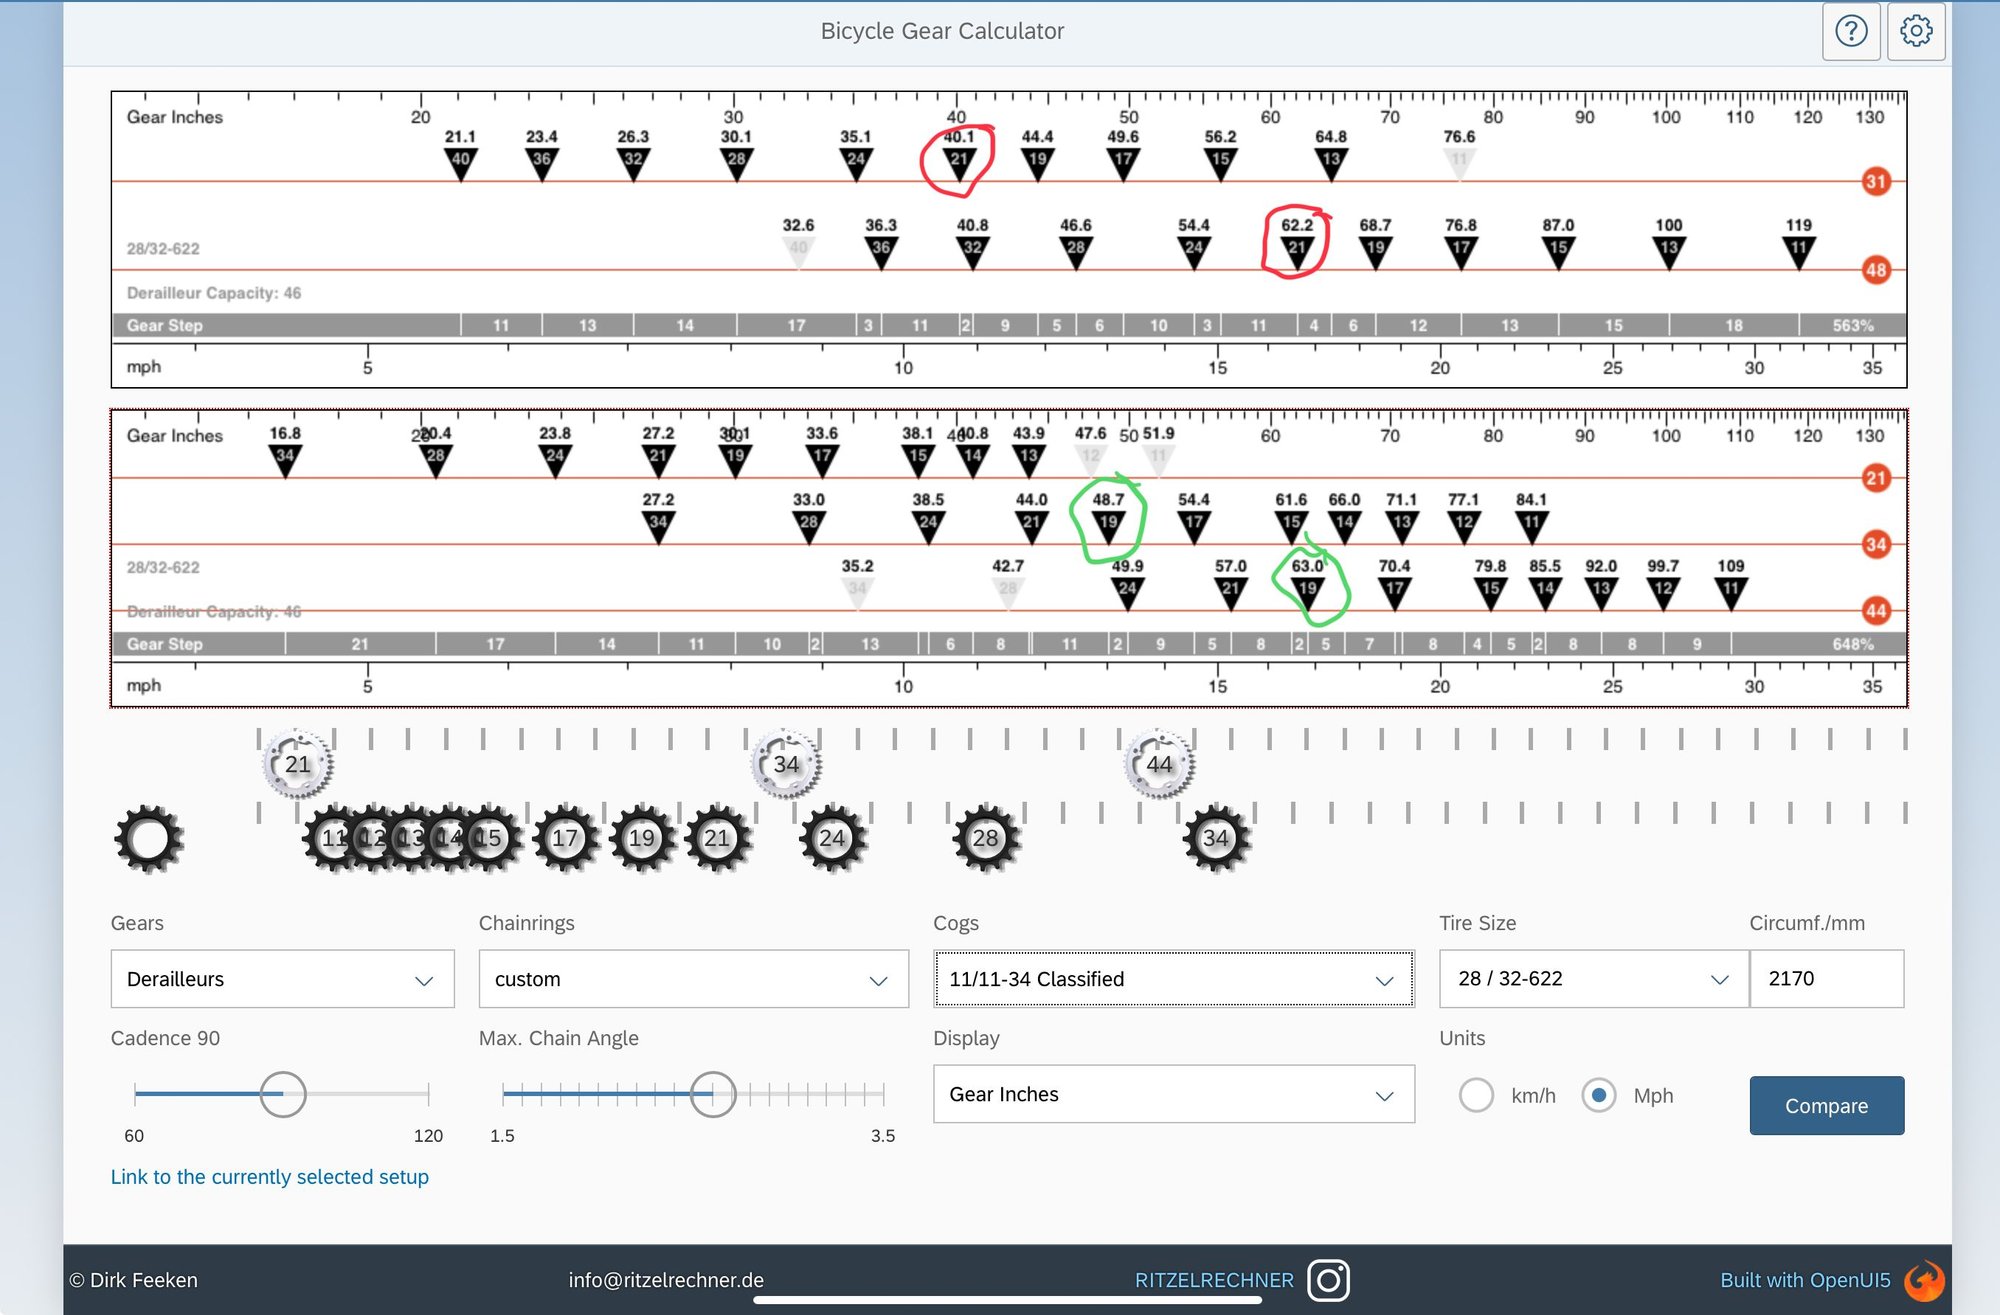The height and width of the screenshot is (1315, 2000).
Task: Click the empty spare sprocket icon
Action: (x=149, y=838)
